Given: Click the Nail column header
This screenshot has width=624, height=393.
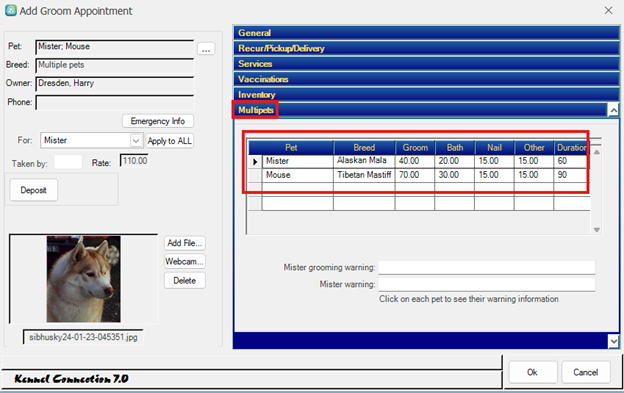Looking at the screenshot, I should tap(494, 148).
